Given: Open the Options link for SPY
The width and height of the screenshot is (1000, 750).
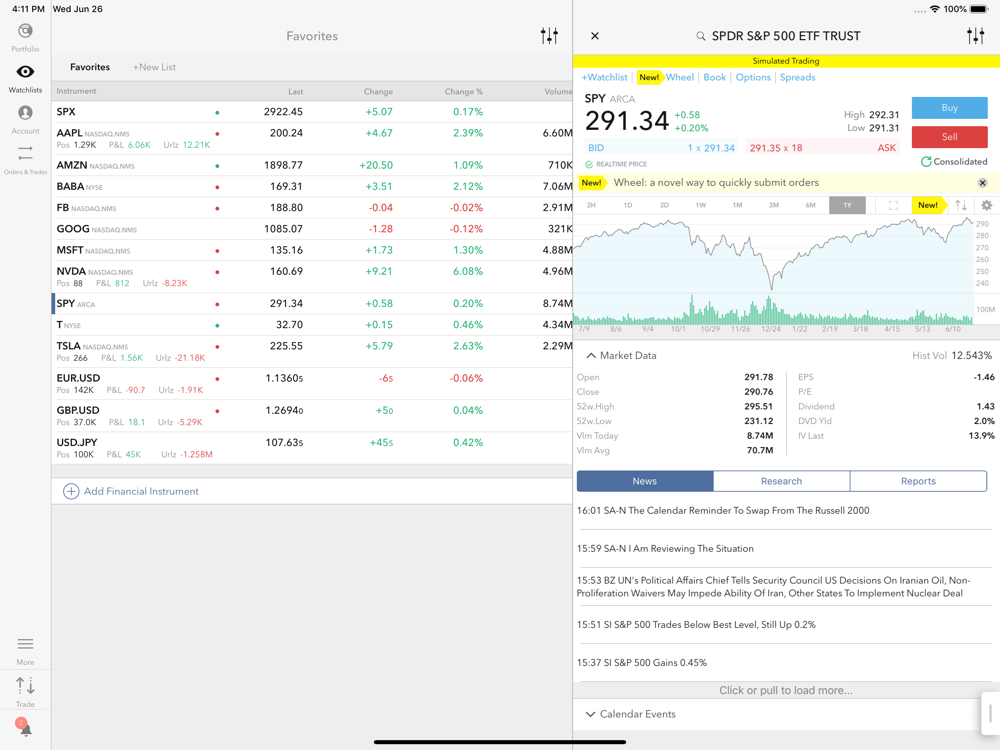Looking at the screenshot, I should [753, 77].
